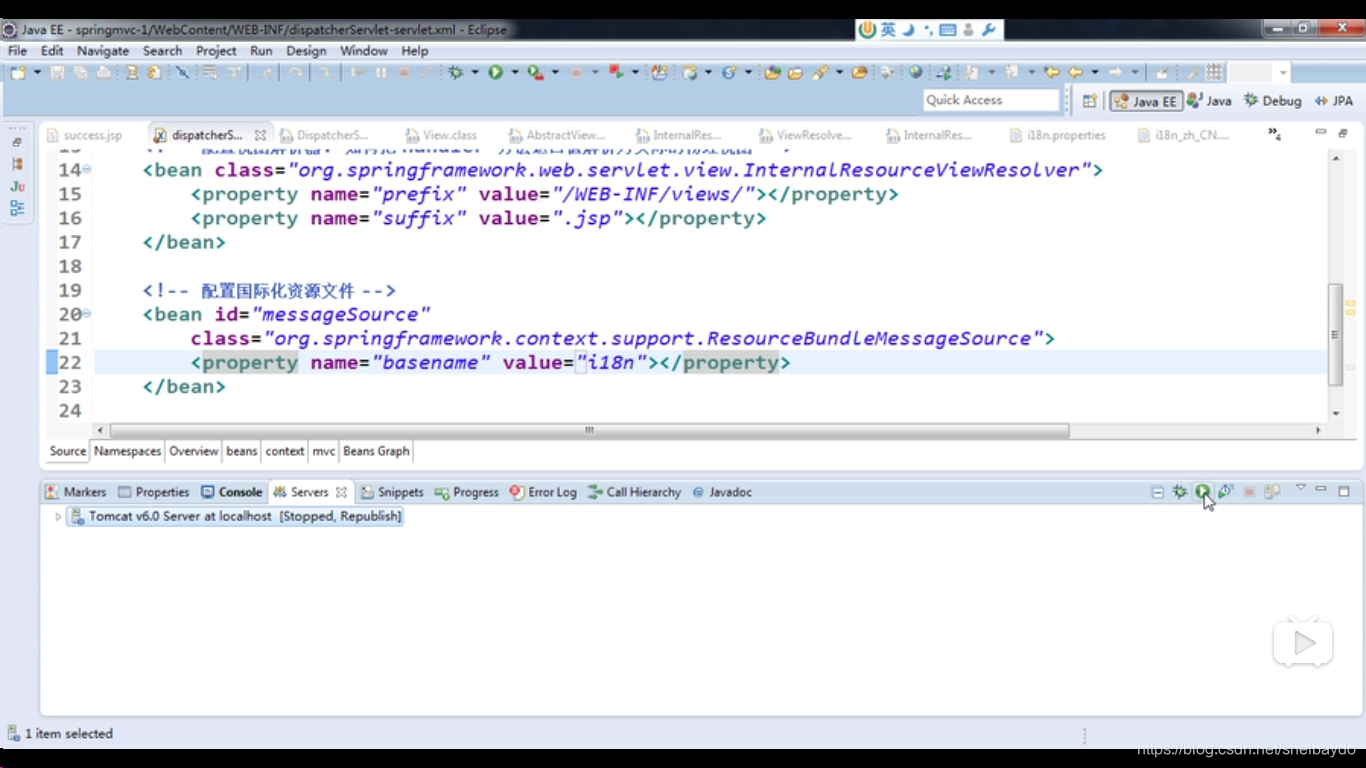Open the Namespaces editor page tab
1366x768 pixels.
127,452
